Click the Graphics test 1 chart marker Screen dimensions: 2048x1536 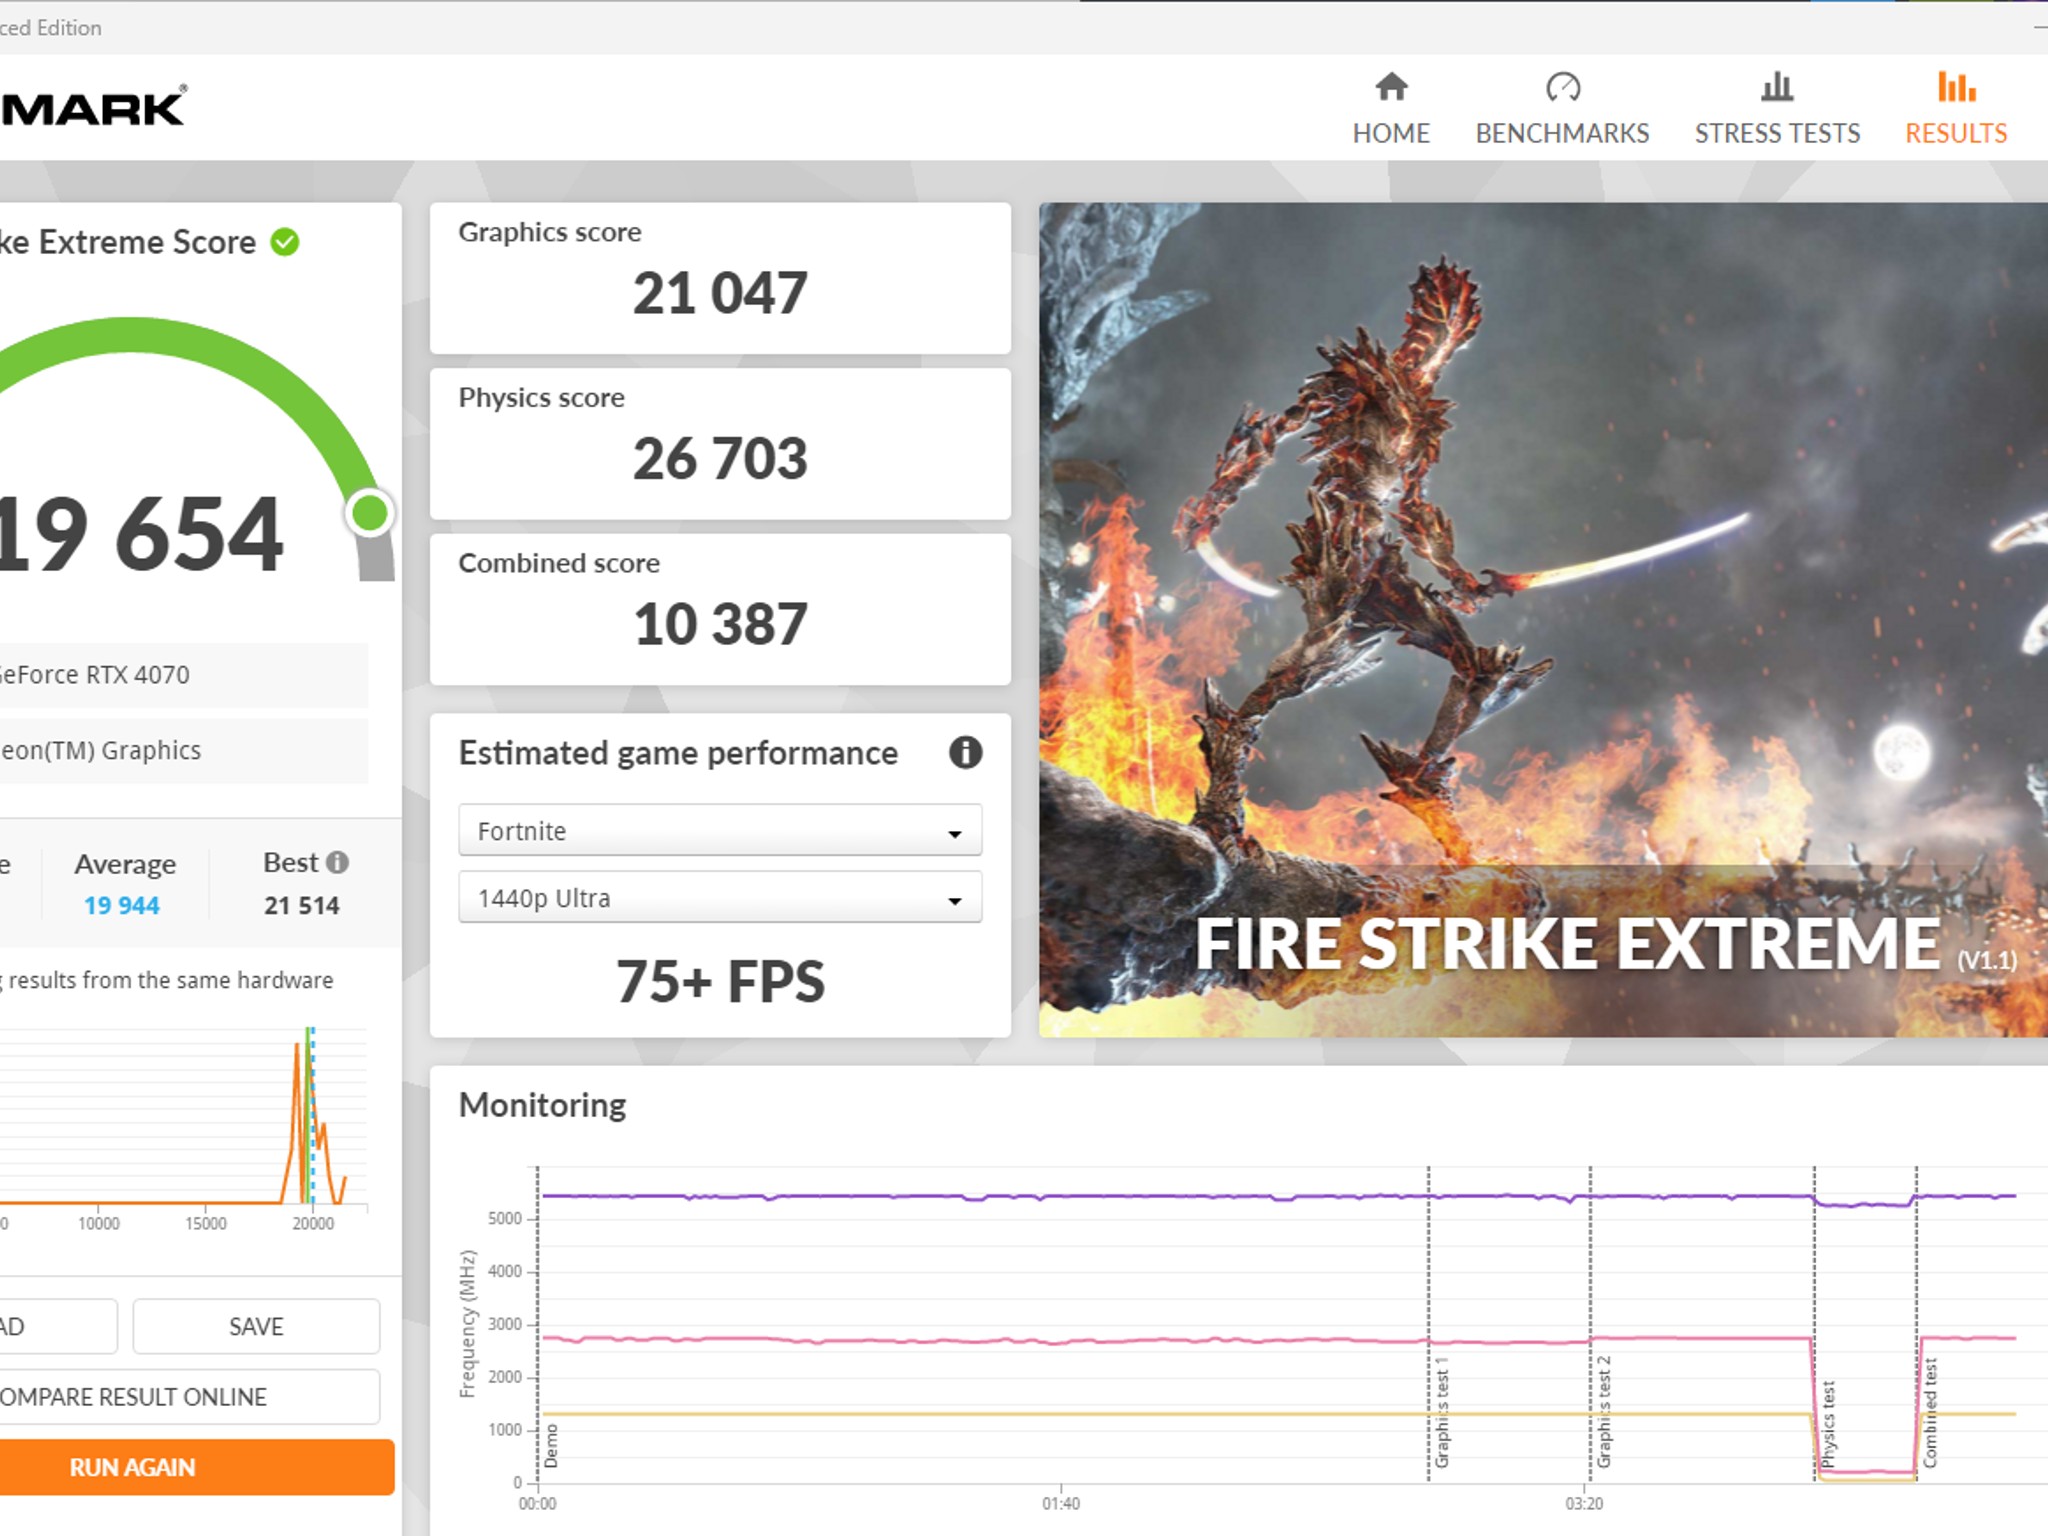[x=1442, y=1412]
